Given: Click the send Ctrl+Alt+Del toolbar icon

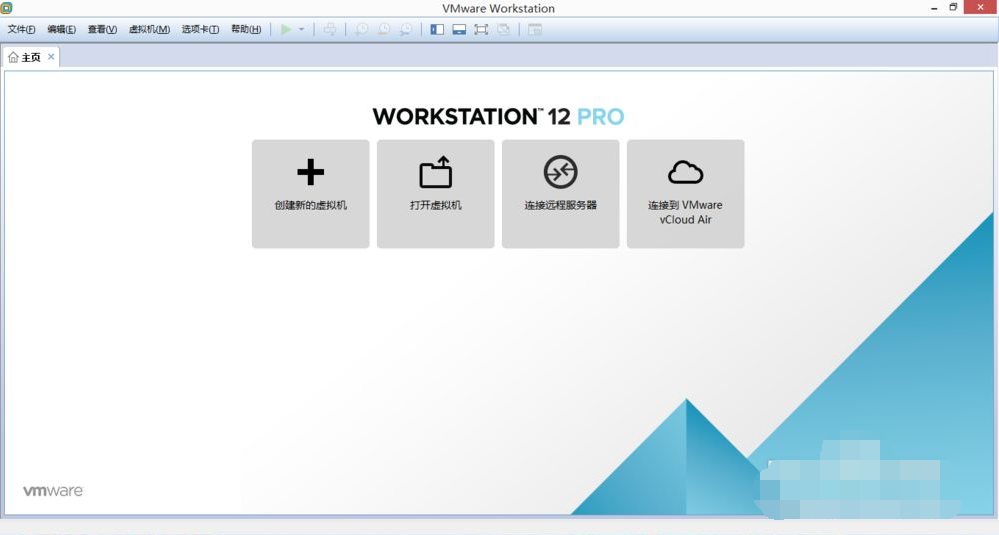Looking at the screenshot, I should point(330,29).
